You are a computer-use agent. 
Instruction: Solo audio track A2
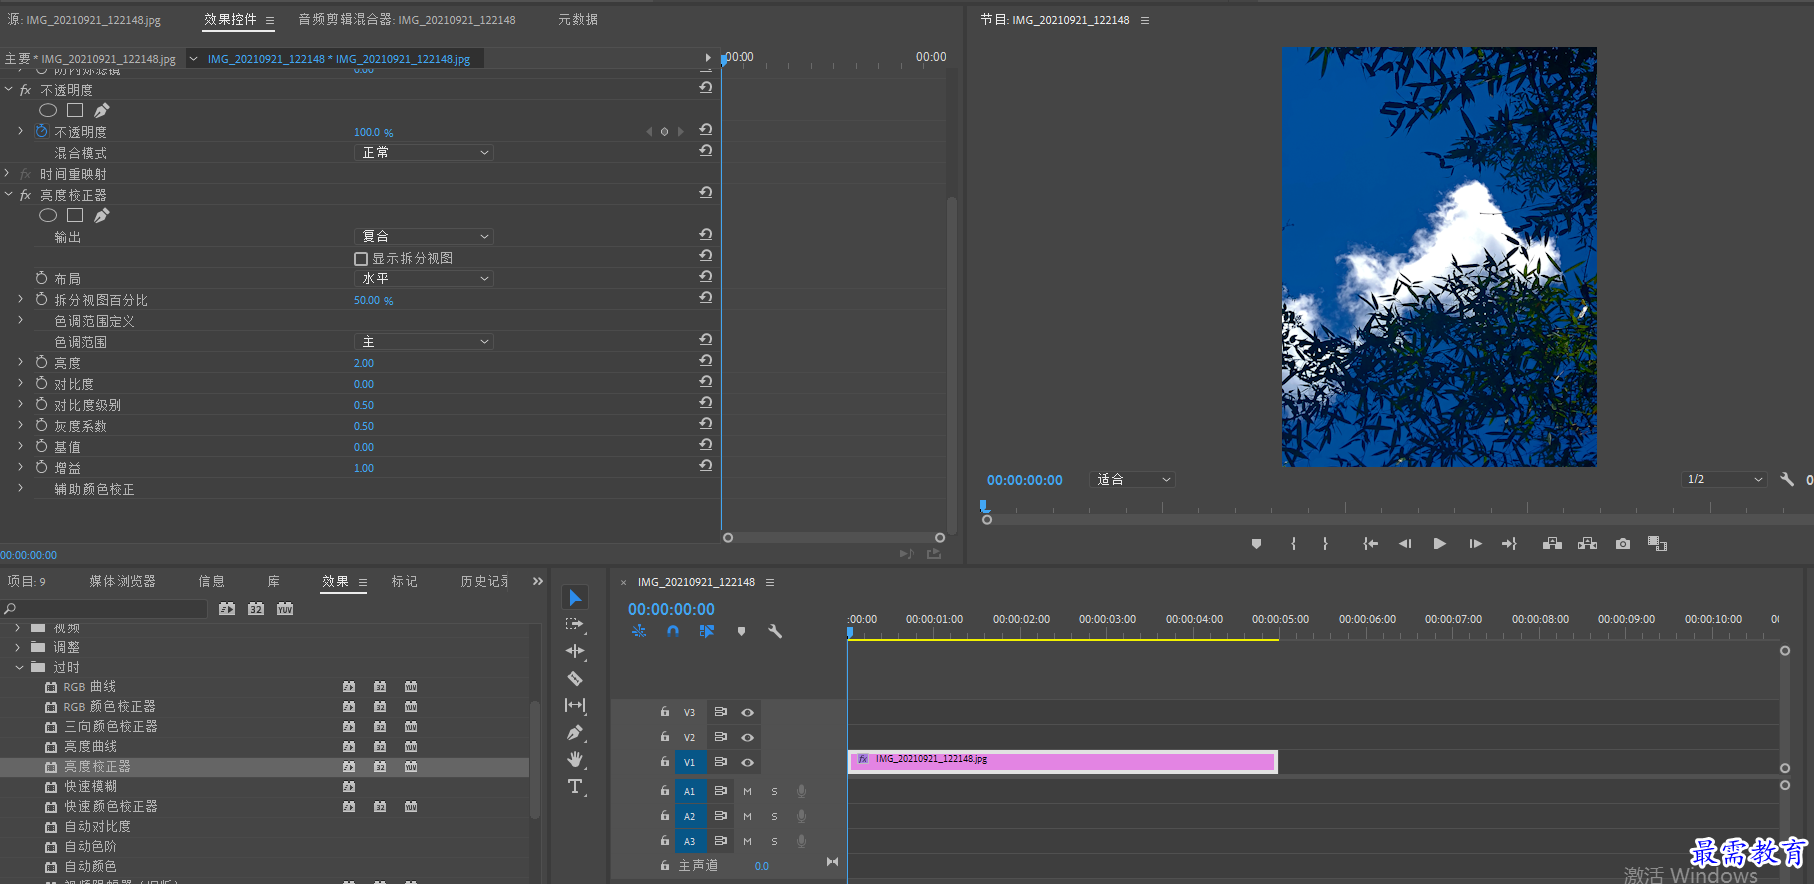tap(774, 816)
